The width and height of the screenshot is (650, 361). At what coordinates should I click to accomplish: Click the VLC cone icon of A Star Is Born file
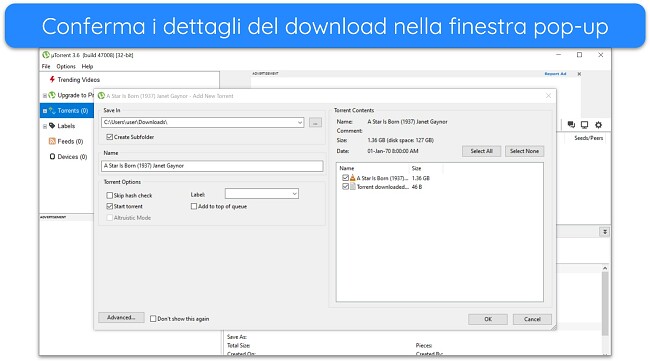(x=353, y=178)
